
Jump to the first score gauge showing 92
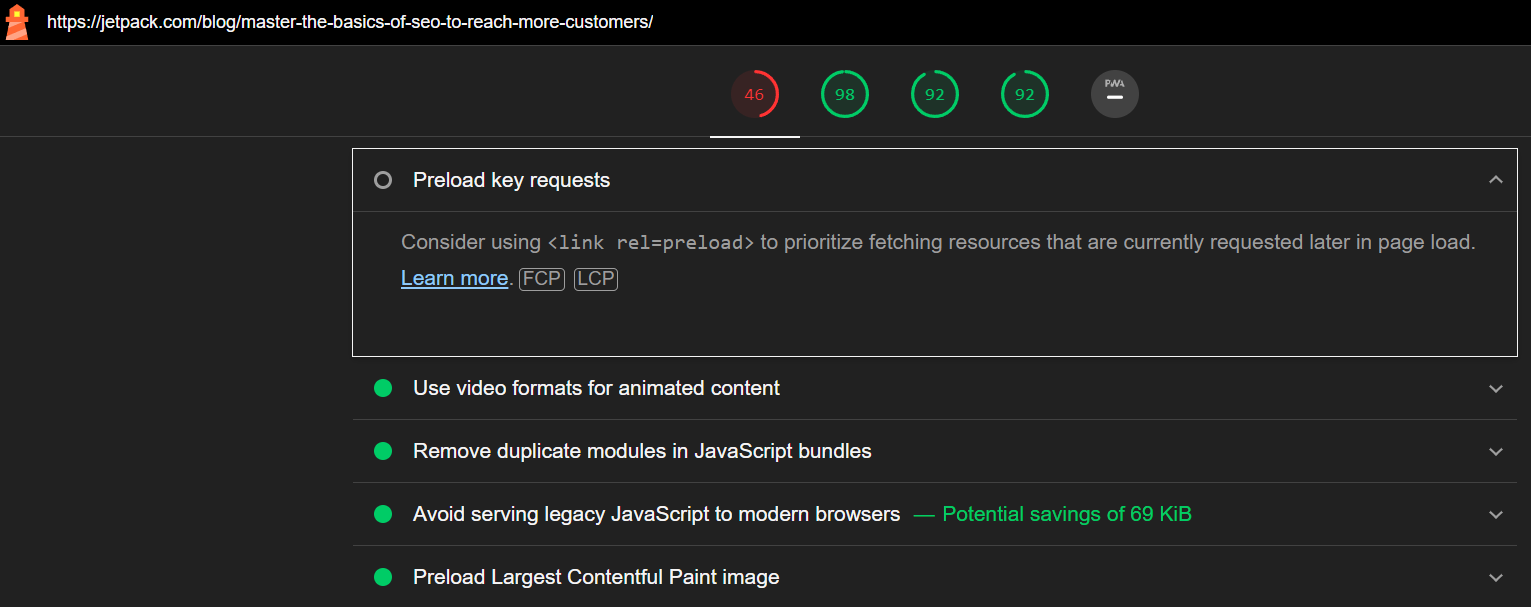935,95
